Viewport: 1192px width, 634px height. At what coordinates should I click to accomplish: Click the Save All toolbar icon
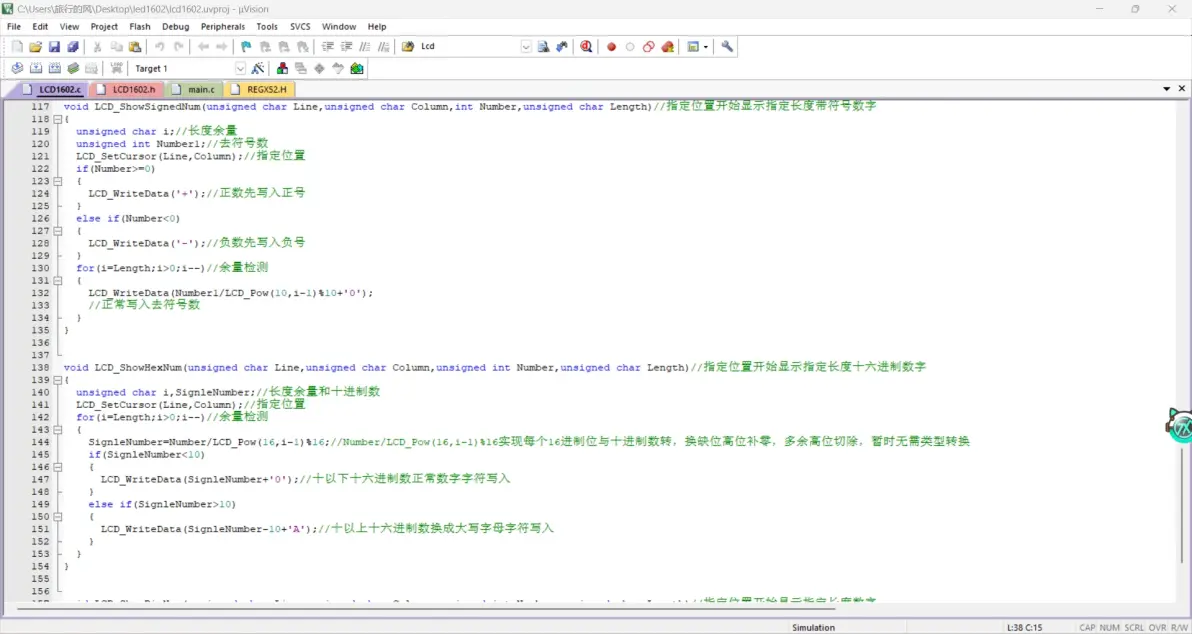coord(72,47)
